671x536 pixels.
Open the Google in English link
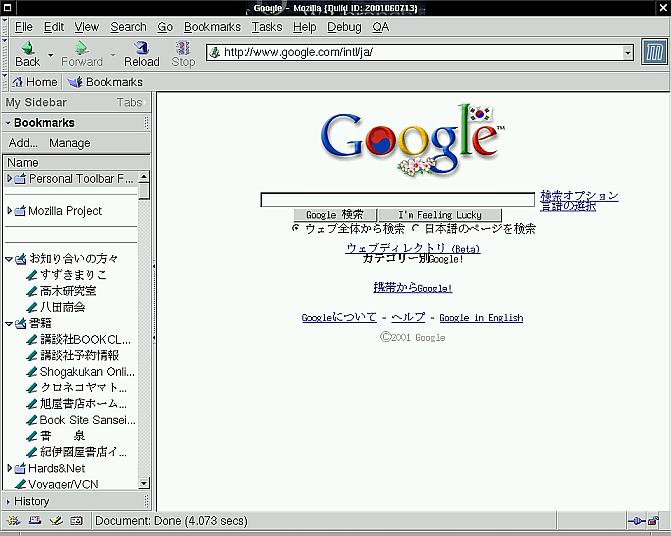tap(481, 317)
